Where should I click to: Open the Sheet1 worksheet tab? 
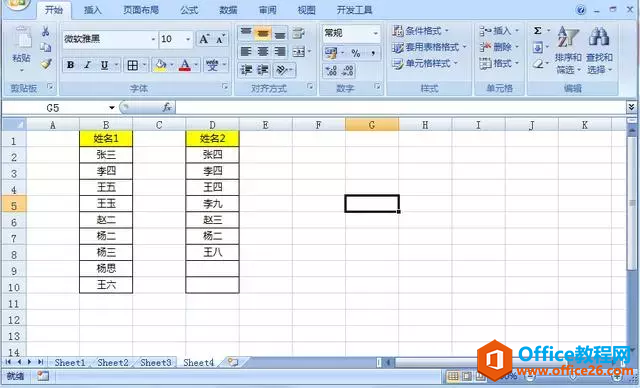(x=70, y=362)
